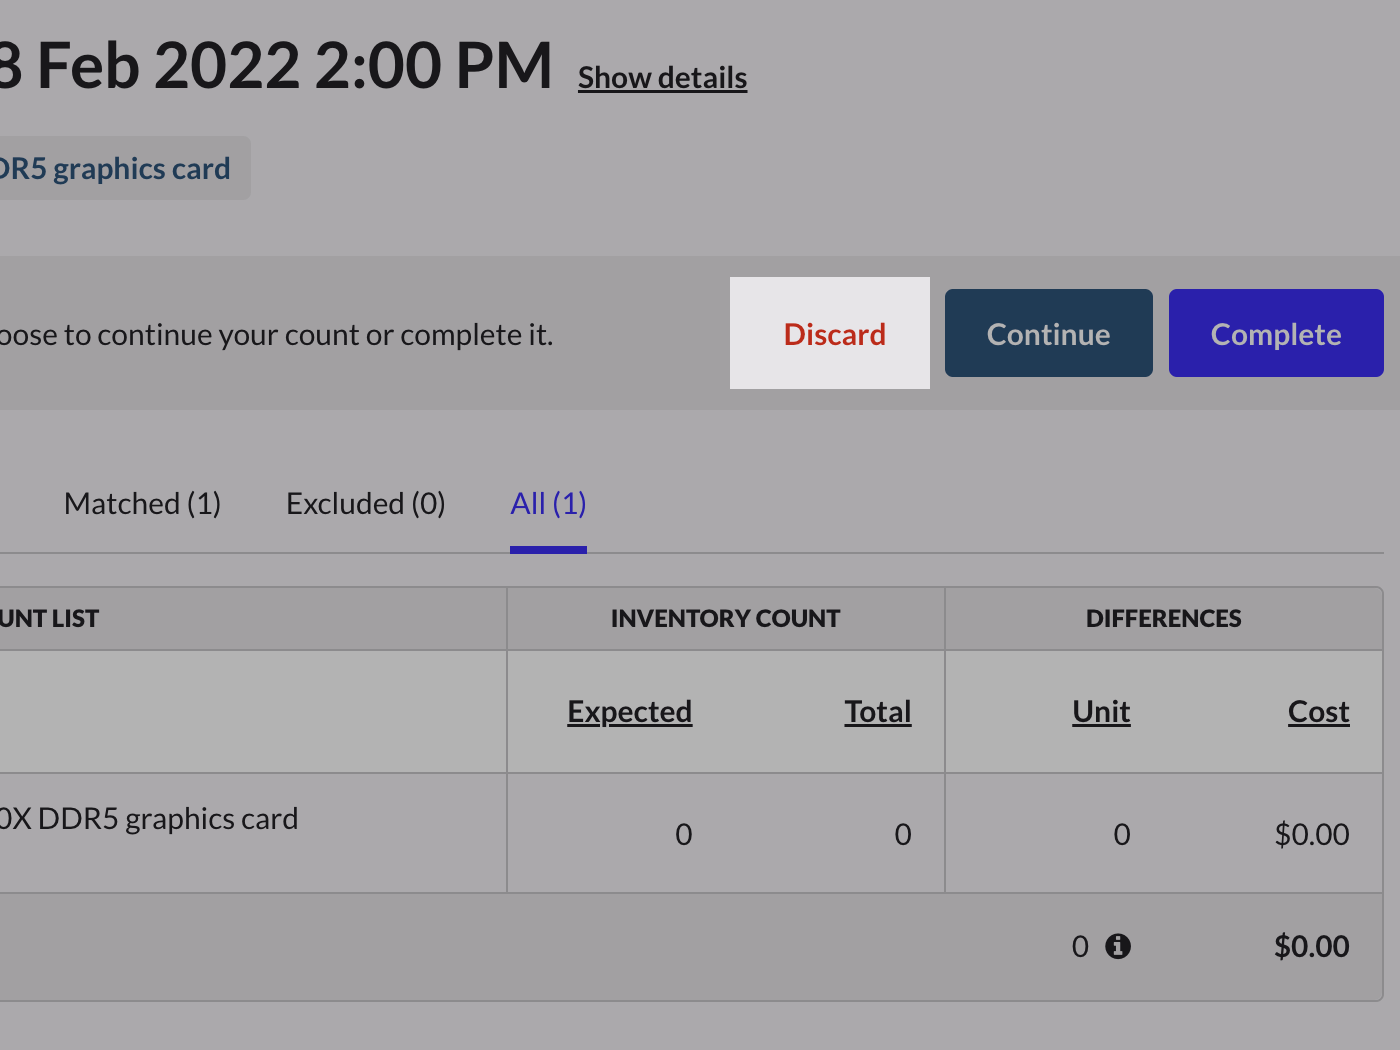Click the Expected value in the item row

click(683, 834)
